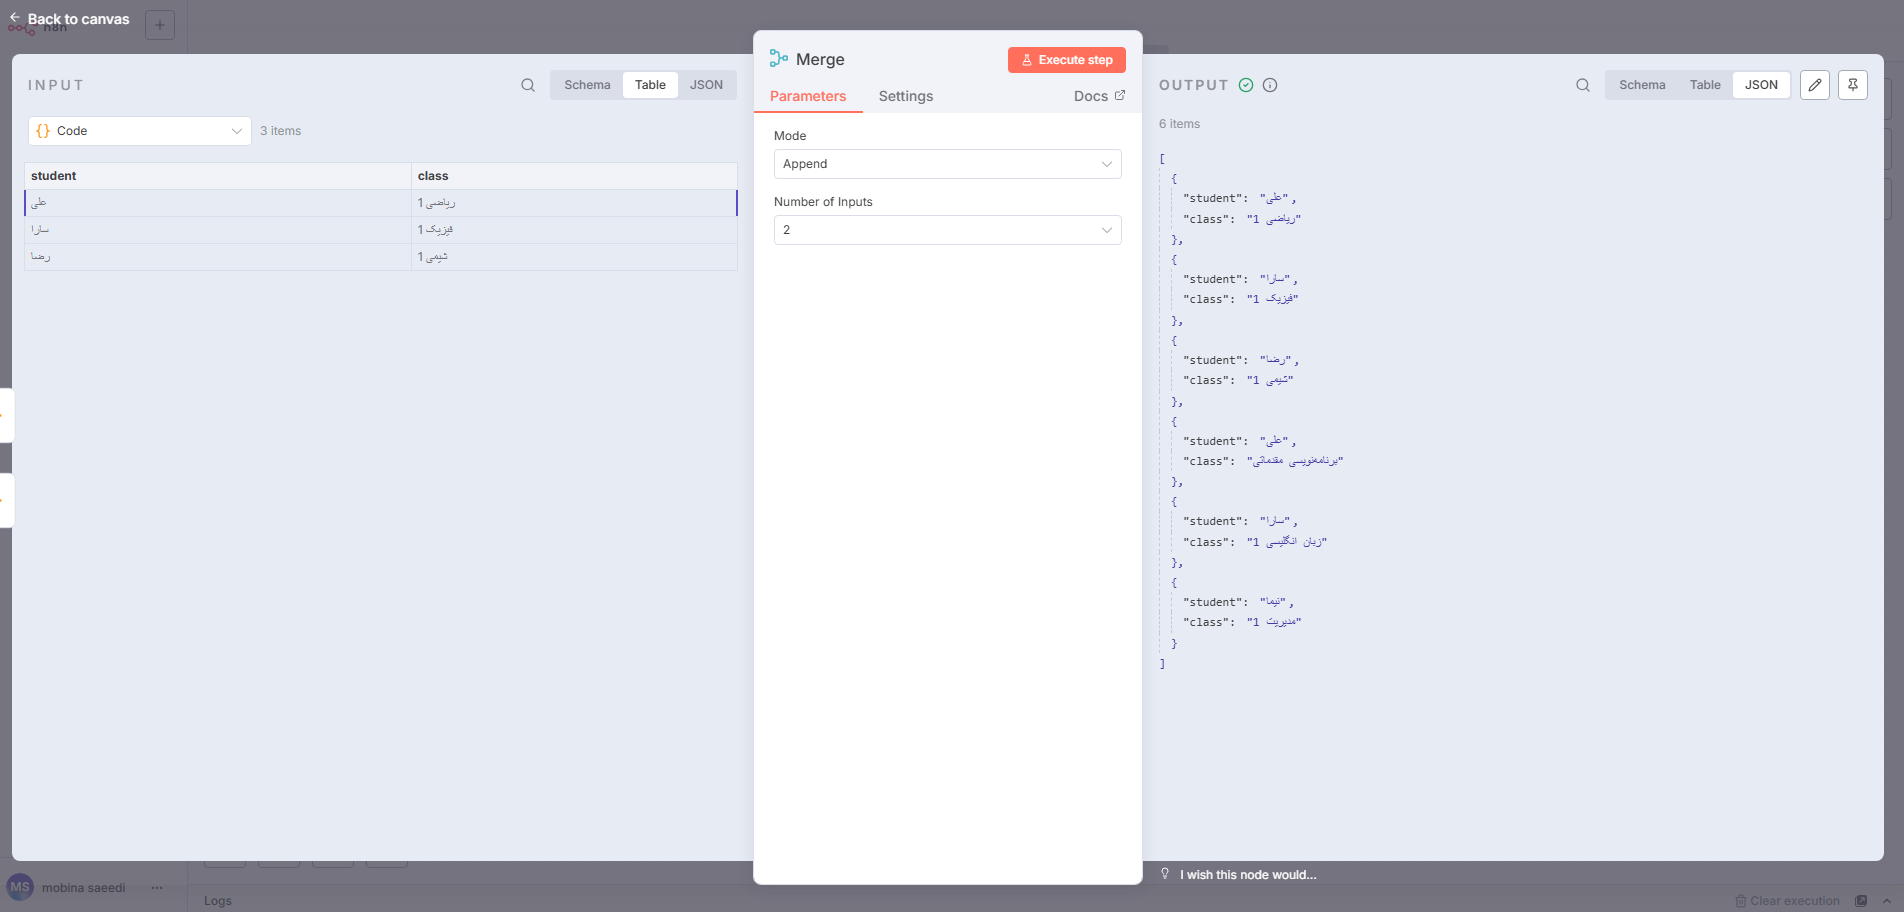Click the lightbulb feedback icon
Screen dimensions: 1904x912
pos(1165,873)
